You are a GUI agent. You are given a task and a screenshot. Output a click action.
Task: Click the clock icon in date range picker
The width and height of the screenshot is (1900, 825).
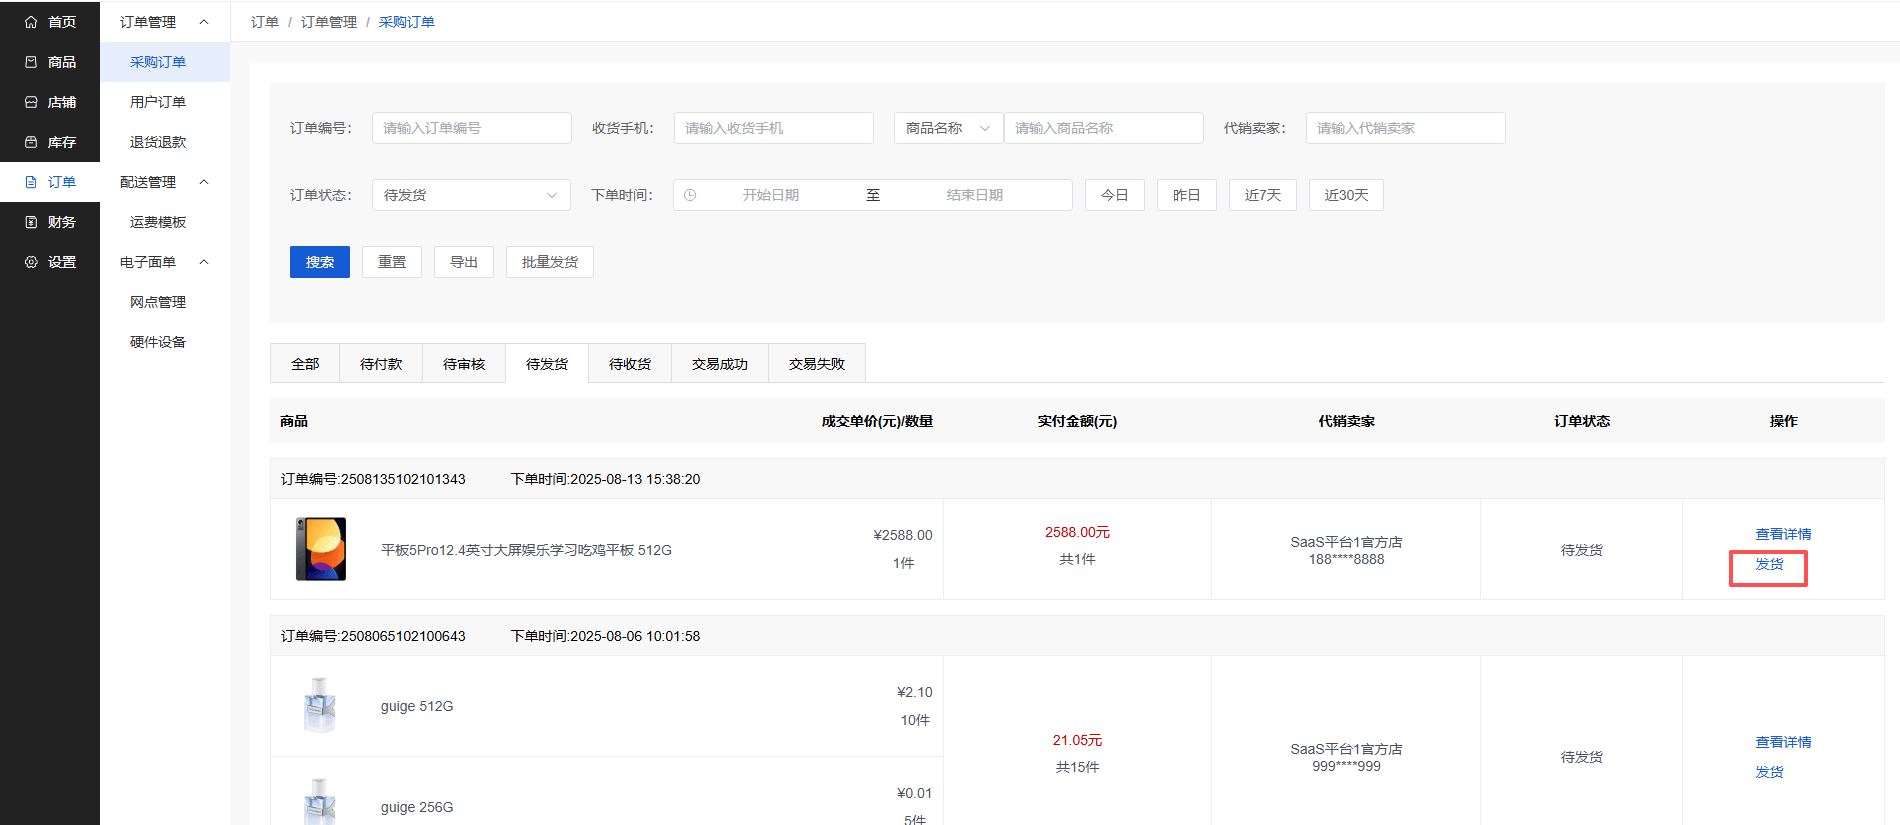[x=690, y=195]
